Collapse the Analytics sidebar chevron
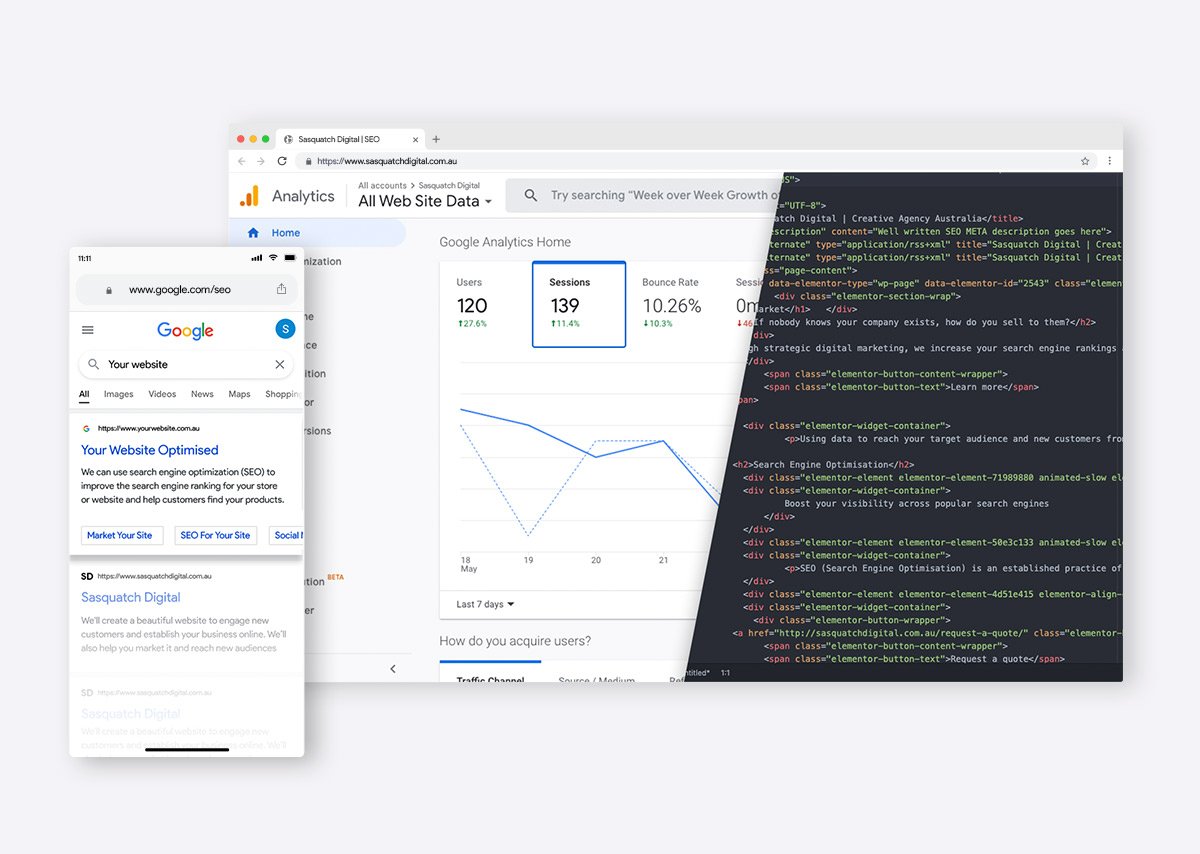The image size is (1200, 854). point(393,668)
